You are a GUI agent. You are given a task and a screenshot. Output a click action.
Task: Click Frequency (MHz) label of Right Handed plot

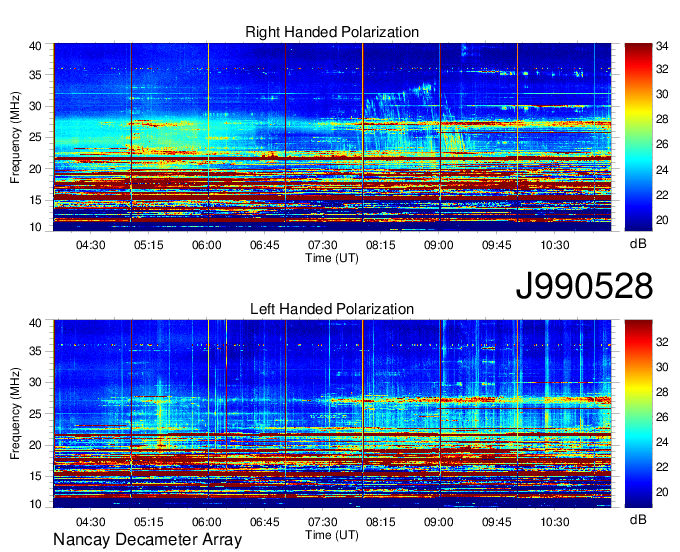(15, 137)
